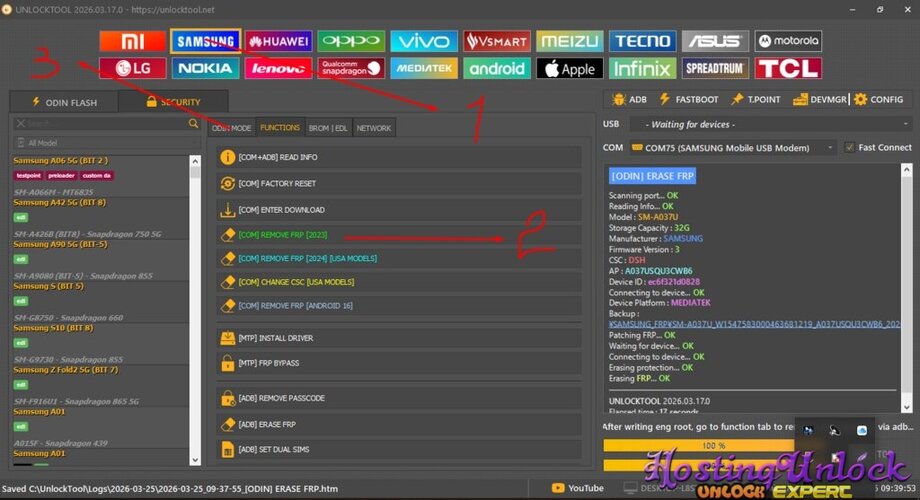
Task: Select the Motorola brand logo
Action: click(787, 41)
